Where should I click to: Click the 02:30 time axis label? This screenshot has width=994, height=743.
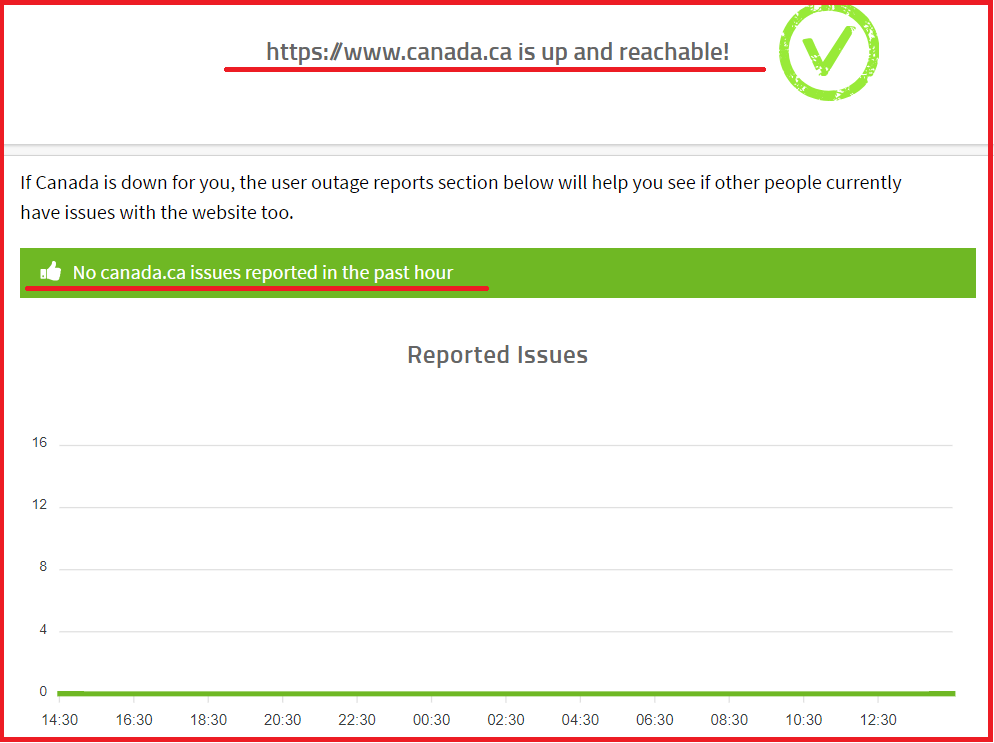click(x=506, y=720)
